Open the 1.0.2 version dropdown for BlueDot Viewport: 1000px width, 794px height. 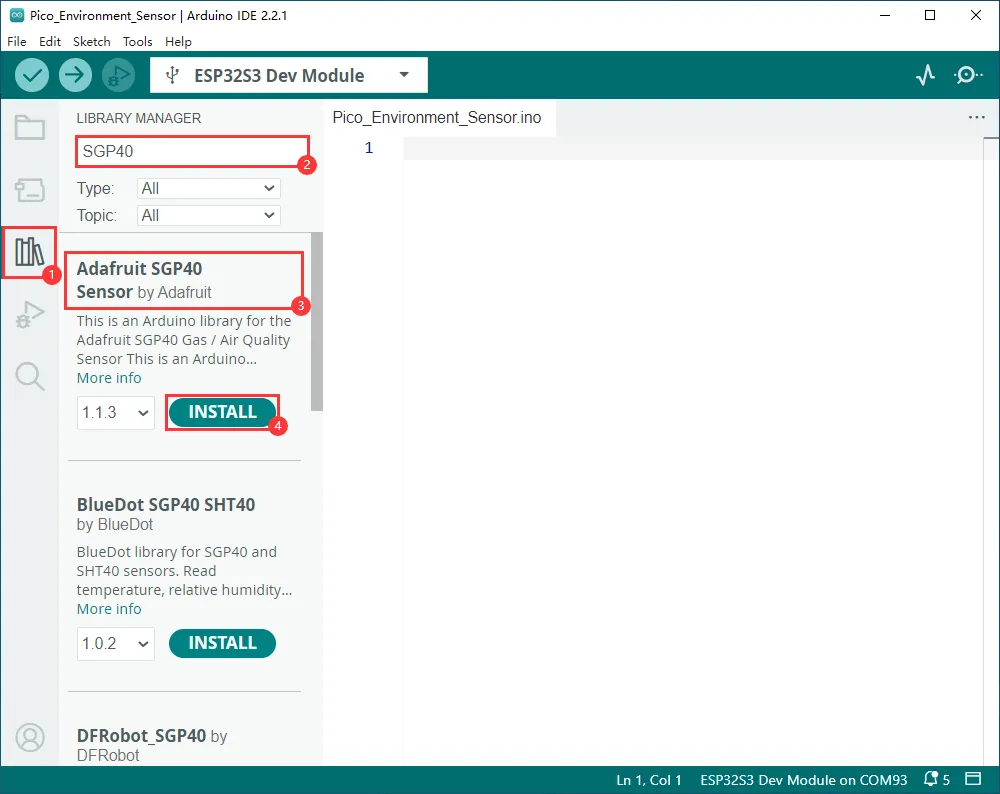(115, 643)
